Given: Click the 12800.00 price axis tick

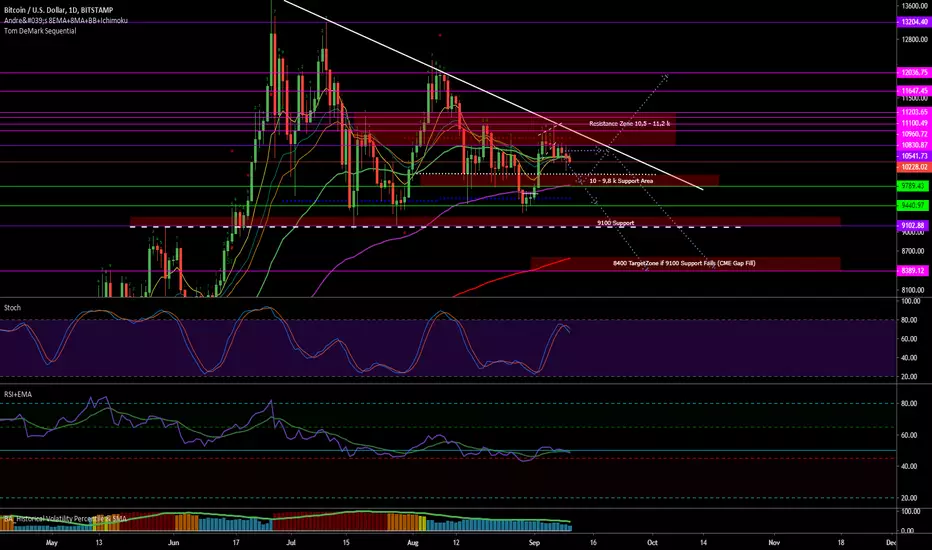Looking at the screenshot, I should pos(914,40).
